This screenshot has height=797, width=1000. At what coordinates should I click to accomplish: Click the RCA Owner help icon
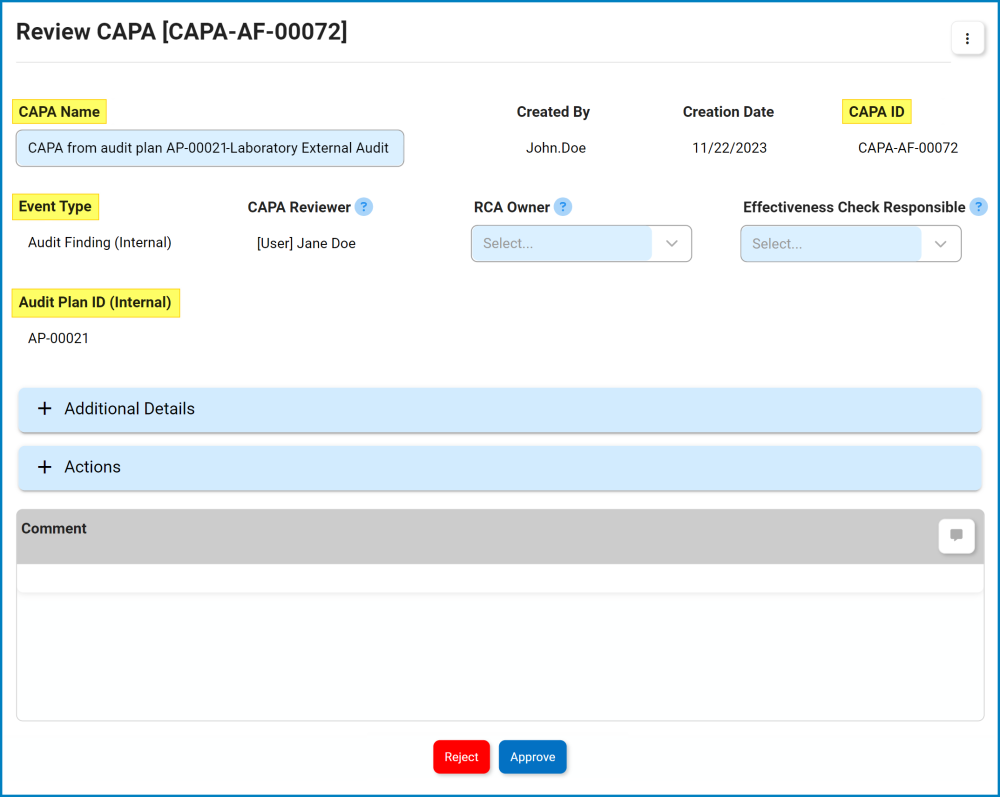[563, 206]
